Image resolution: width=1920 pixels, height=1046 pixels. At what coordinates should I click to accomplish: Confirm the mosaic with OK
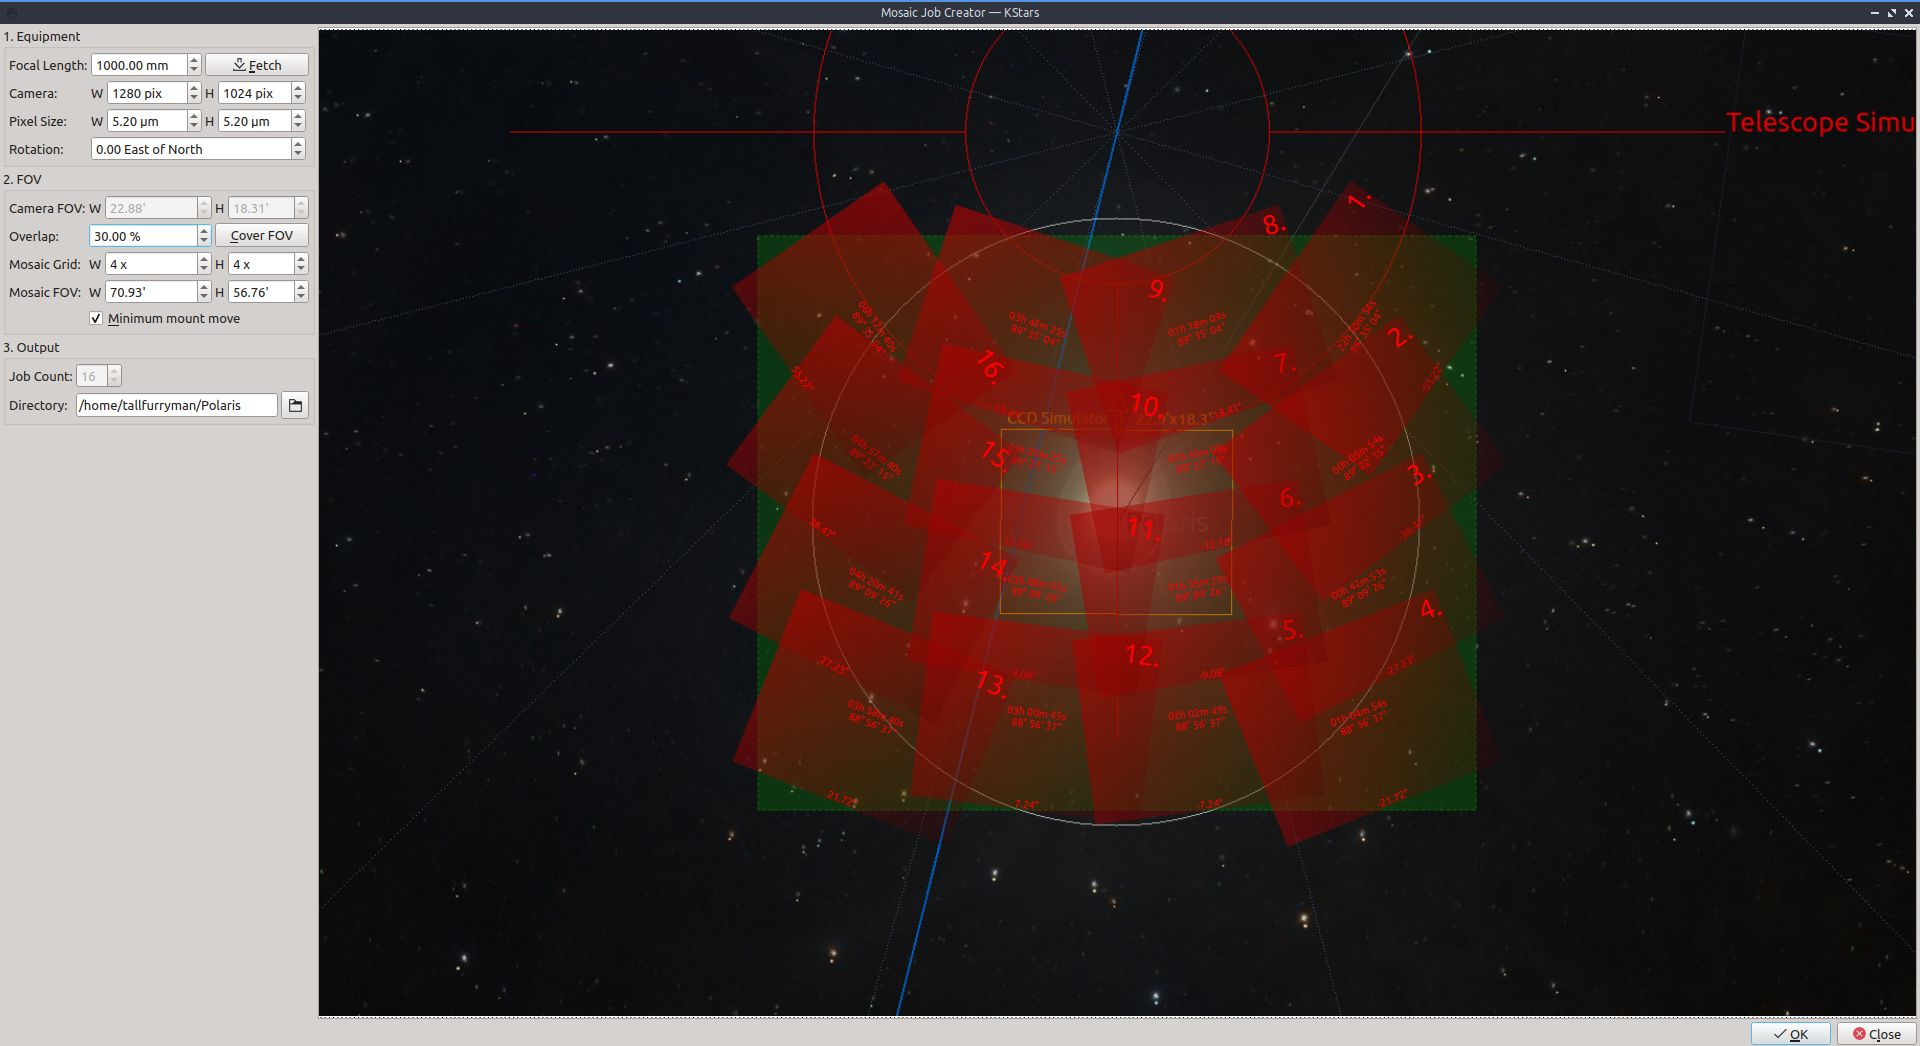(x=1790, y=1034)
